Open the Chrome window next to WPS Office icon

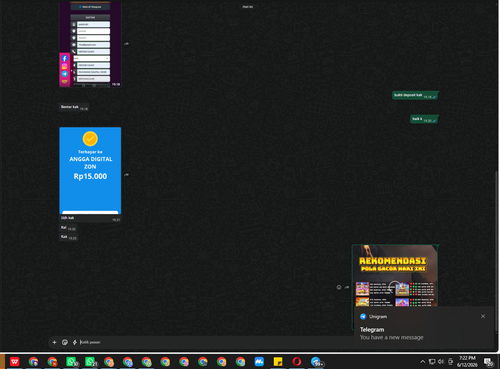(x=33, y=362)
